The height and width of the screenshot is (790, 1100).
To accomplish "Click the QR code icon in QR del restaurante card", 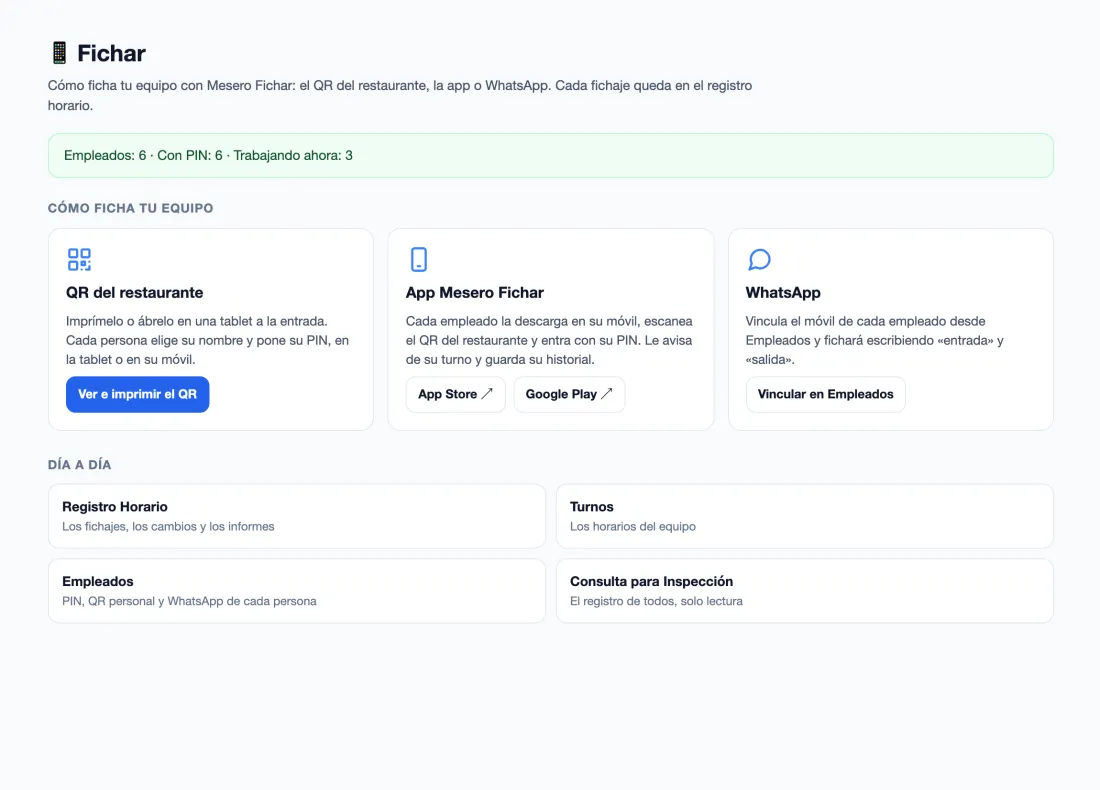I will click(79, 259).
